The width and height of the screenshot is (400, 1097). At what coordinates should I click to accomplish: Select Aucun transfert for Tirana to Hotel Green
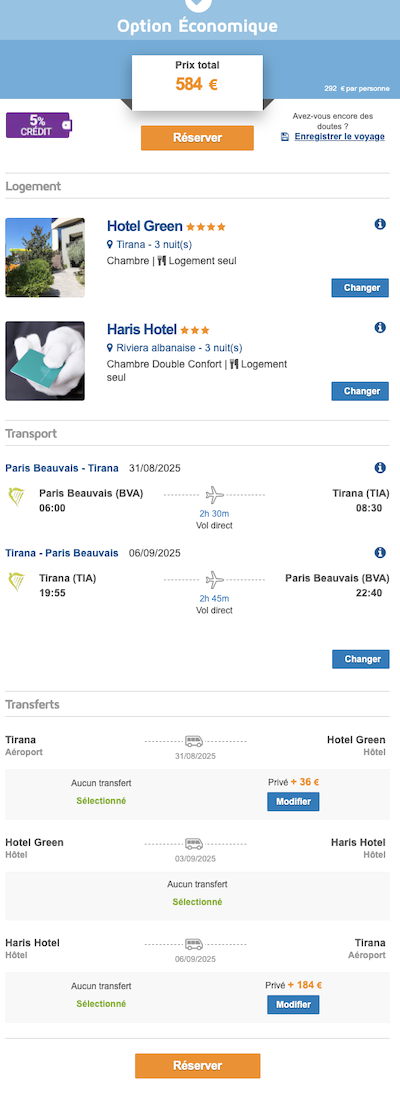[x=101, y=792]
